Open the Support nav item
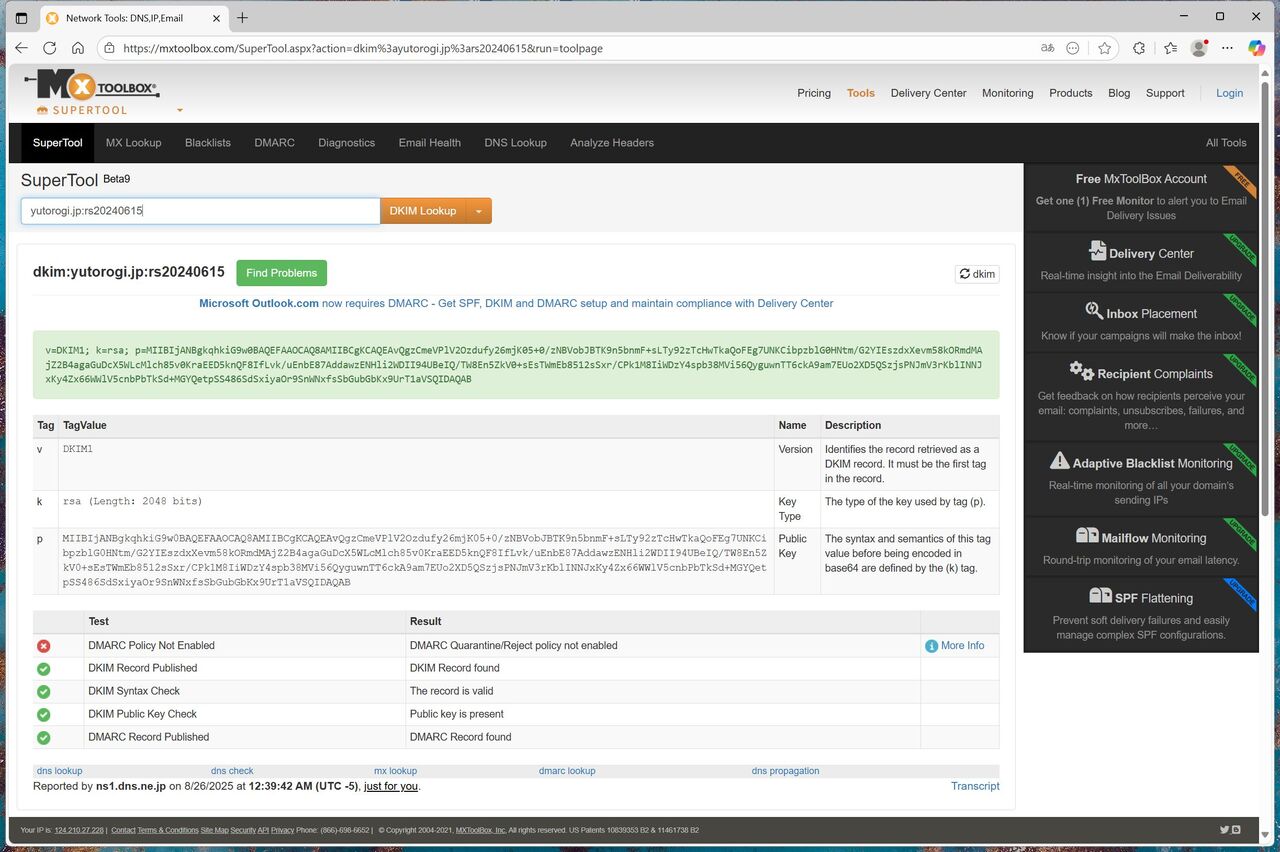Image resolution: width=1280 pixels, height=852 pixels. (x=1165, y=93)
